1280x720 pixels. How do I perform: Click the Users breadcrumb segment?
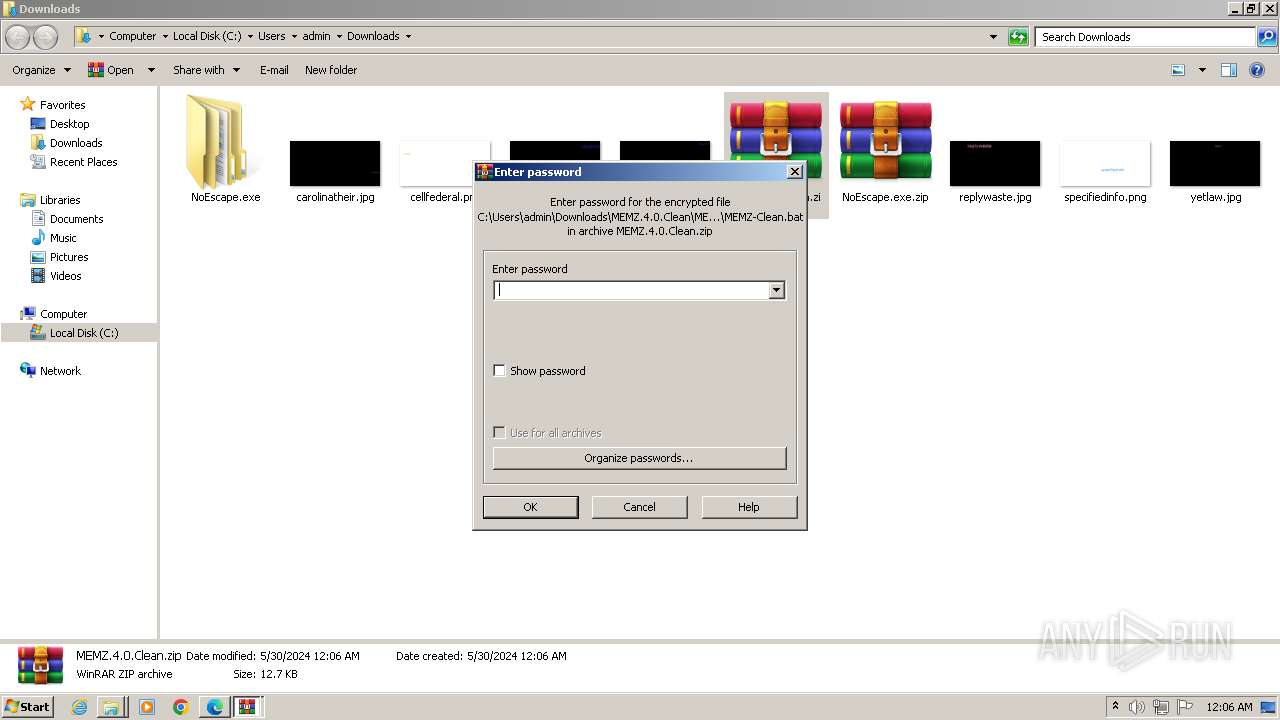(271, 36)
